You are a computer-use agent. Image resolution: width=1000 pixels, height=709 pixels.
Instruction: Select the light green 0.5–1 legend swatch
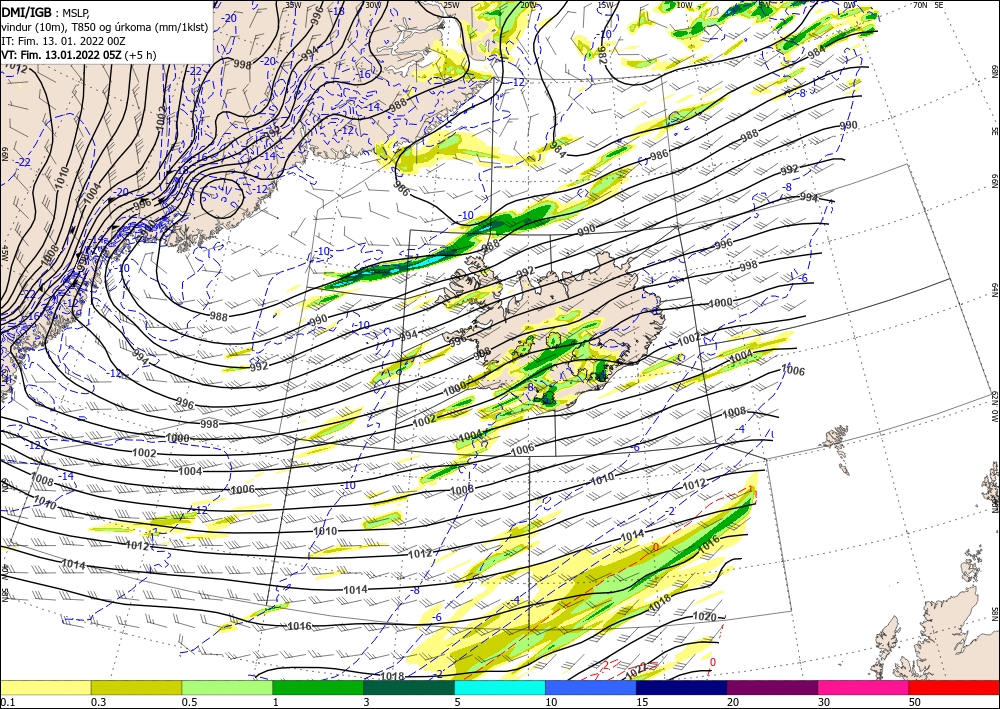click(227, 687)
